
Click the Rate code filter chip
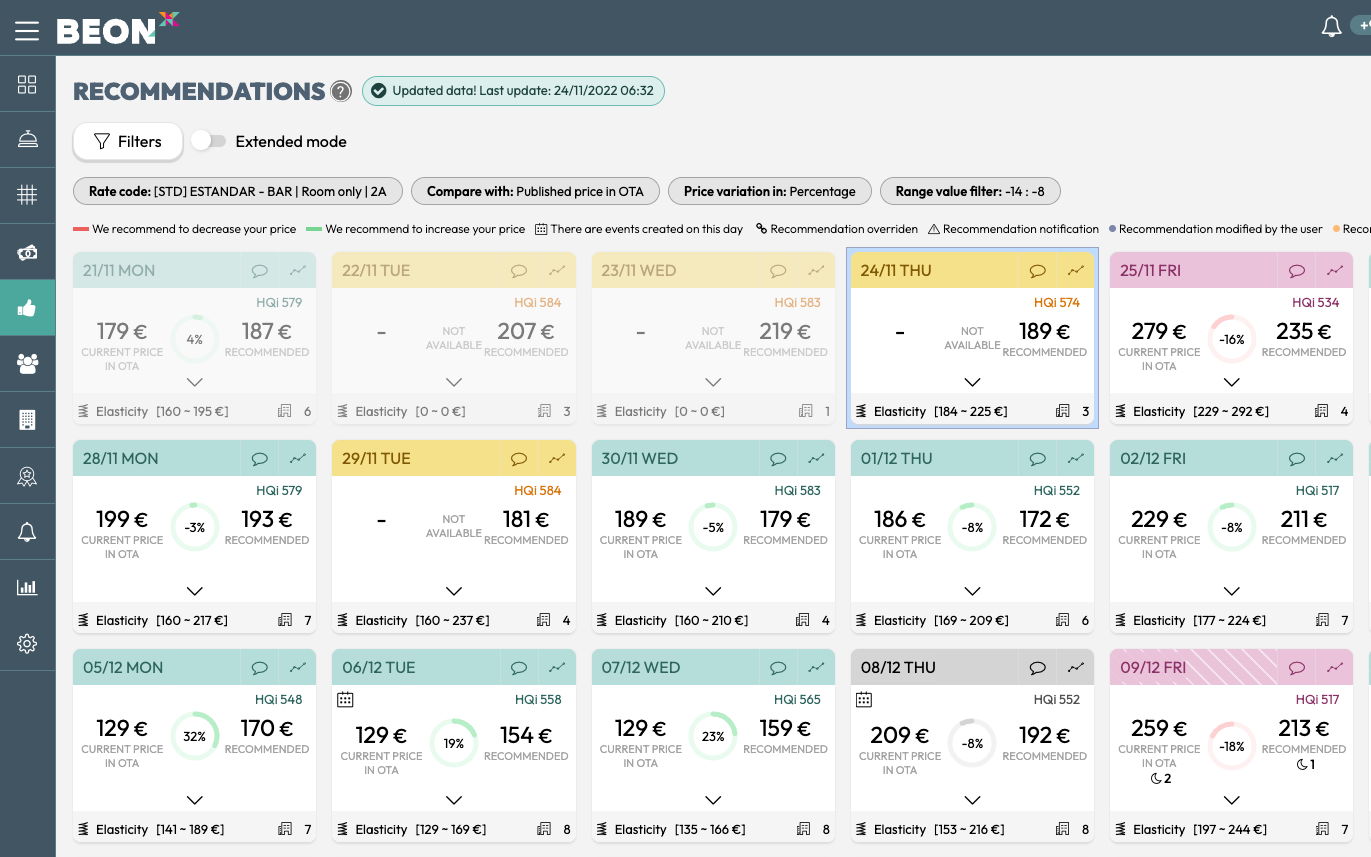pyautogui.click(x=237, y=191)
